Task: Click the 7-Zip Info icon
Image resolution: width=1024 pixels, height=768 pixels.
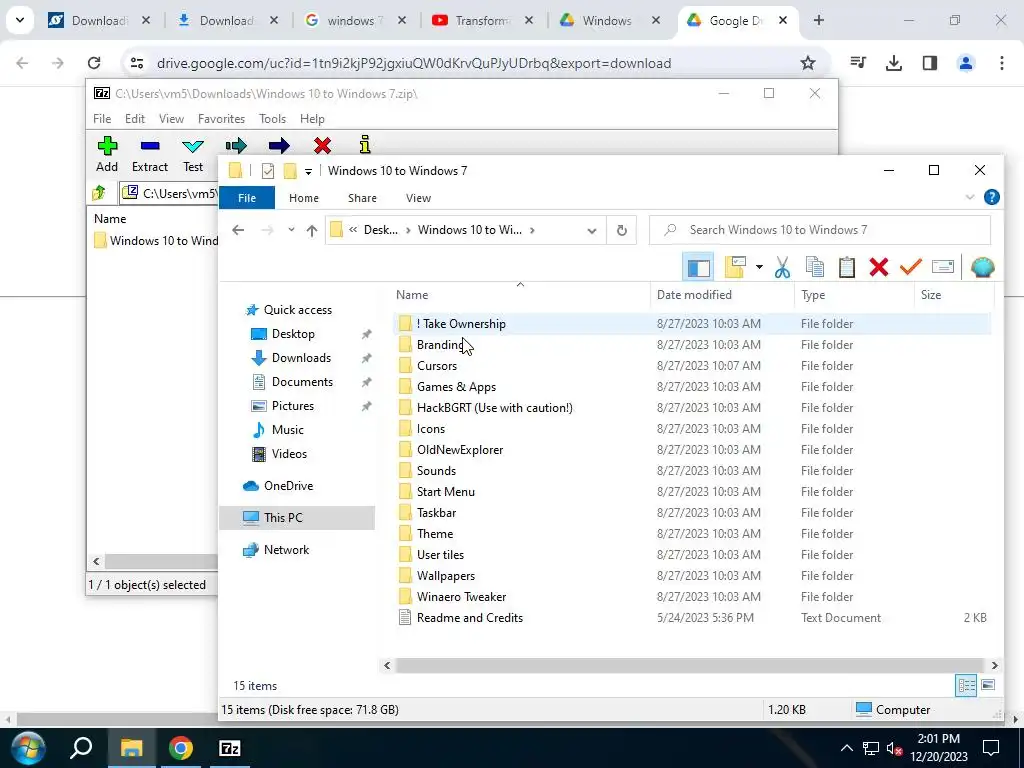Action: (x=365, y=144)
